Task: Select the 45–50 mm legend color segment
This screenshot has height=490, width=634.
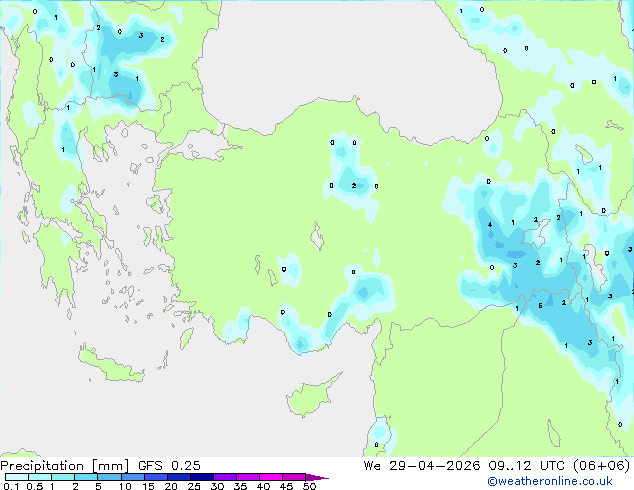Action: [x=294, y=477]
